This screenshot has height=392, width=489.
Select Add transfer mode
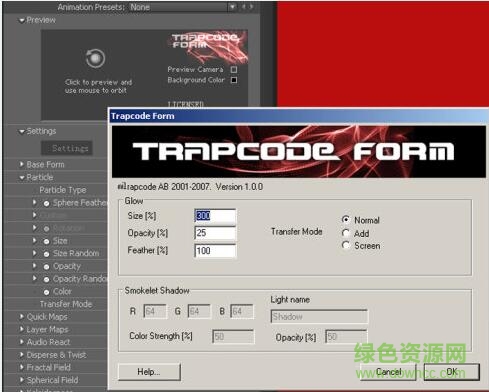click(x=346, y=233)
